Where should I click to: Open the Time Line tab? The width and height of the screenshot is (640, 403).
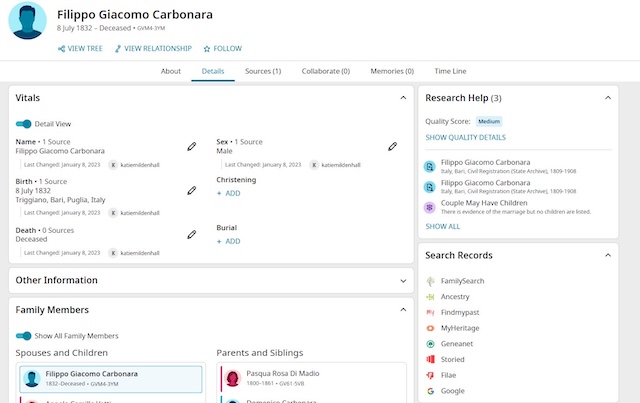pos(449,72)
